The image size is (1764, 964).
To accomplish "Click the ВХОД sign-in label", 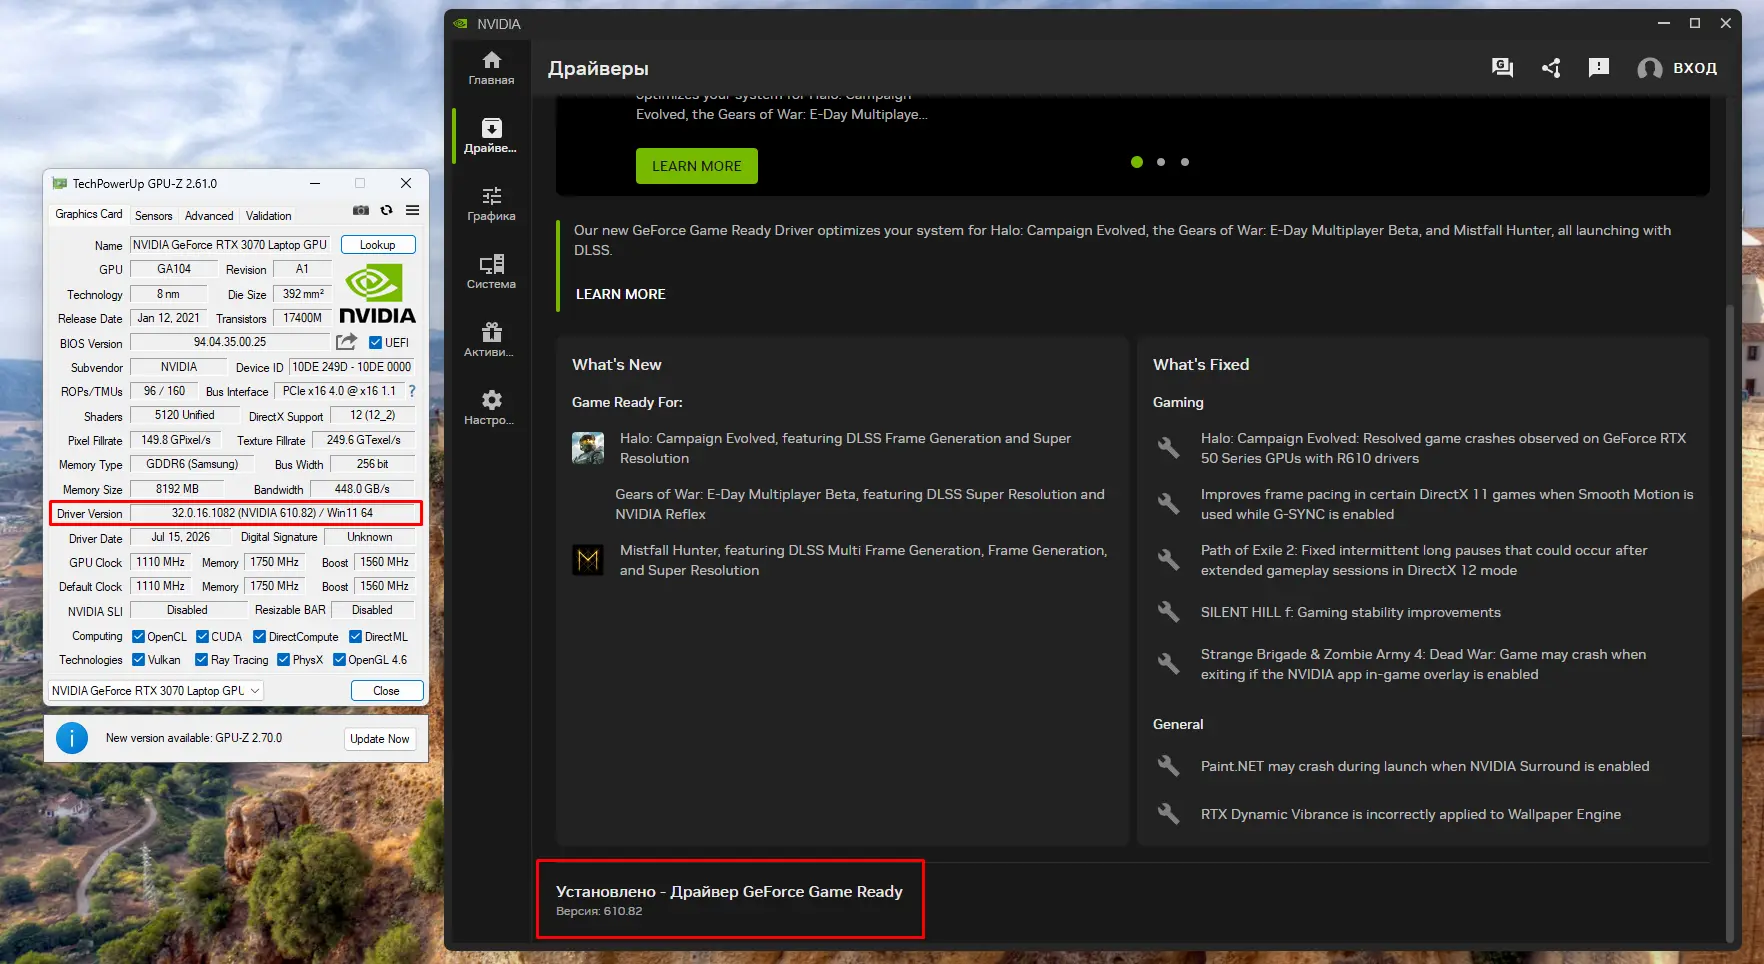I will (1695, 68).
